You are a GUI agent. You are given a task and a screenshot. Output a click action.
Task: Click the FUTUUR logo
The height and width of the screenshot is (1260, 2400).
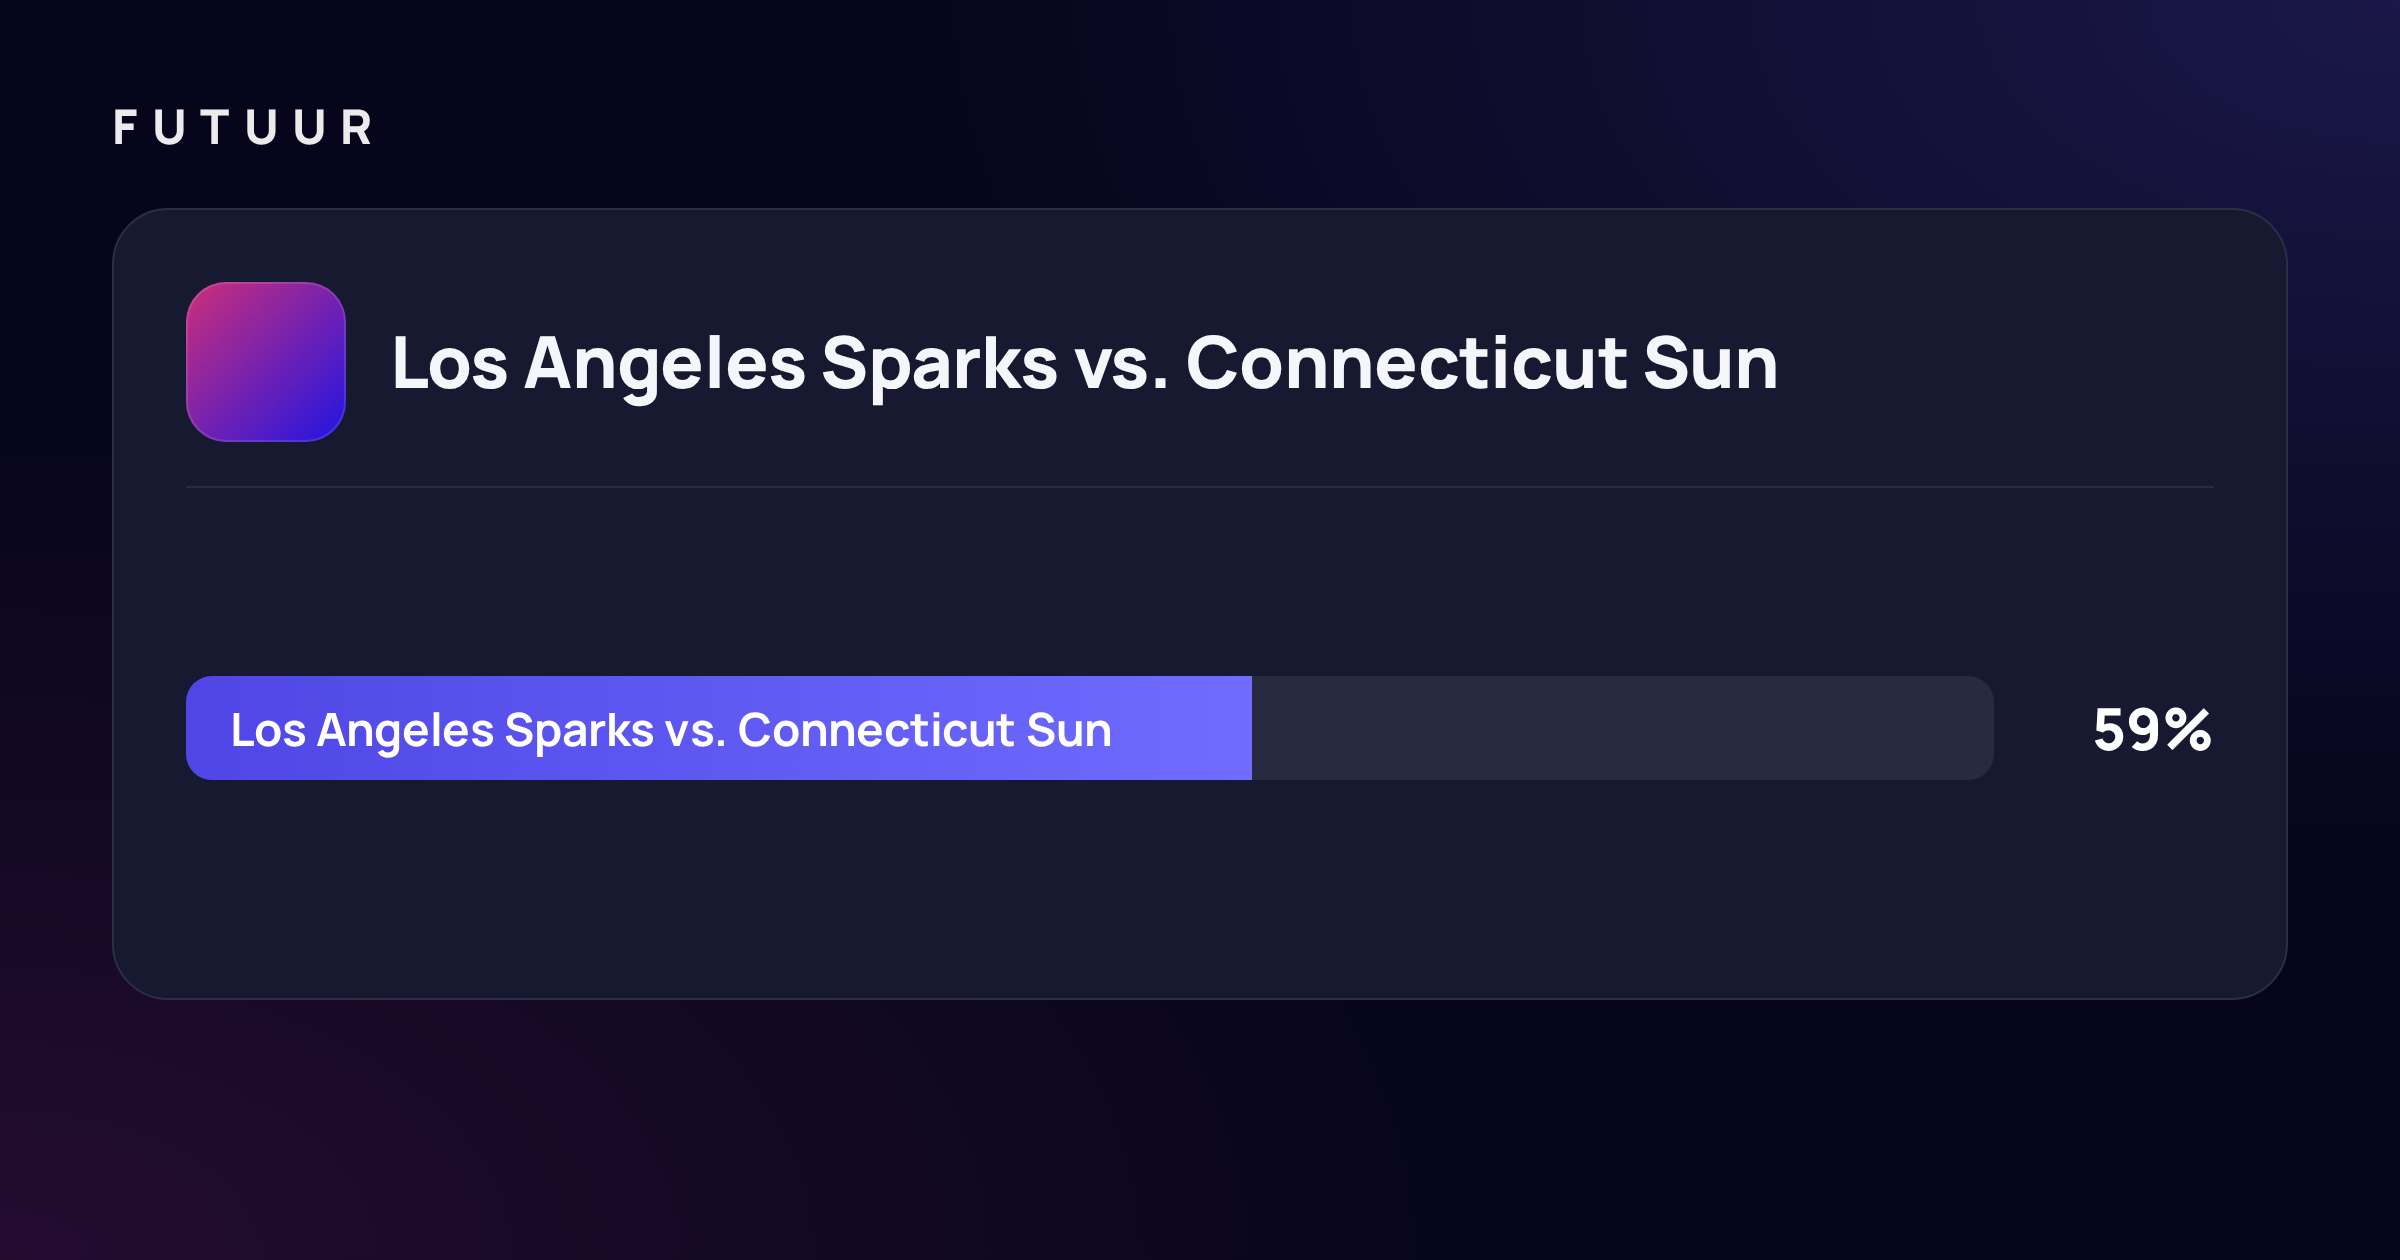pyautogui.click(x=243, y=128)
